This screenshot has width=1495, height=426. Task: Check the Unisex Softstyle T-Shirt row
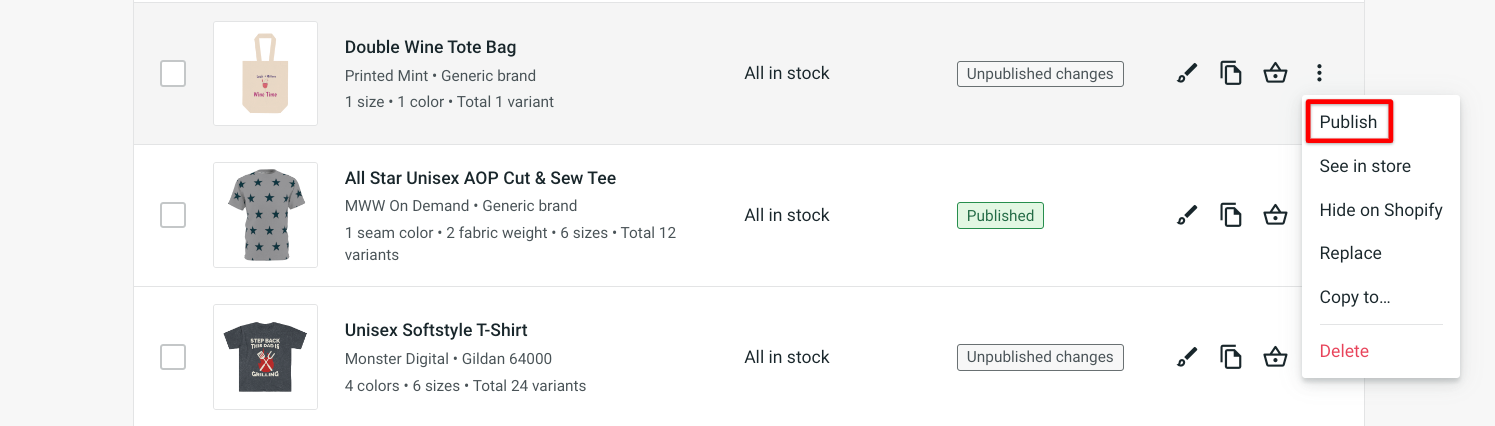point(173,357)
